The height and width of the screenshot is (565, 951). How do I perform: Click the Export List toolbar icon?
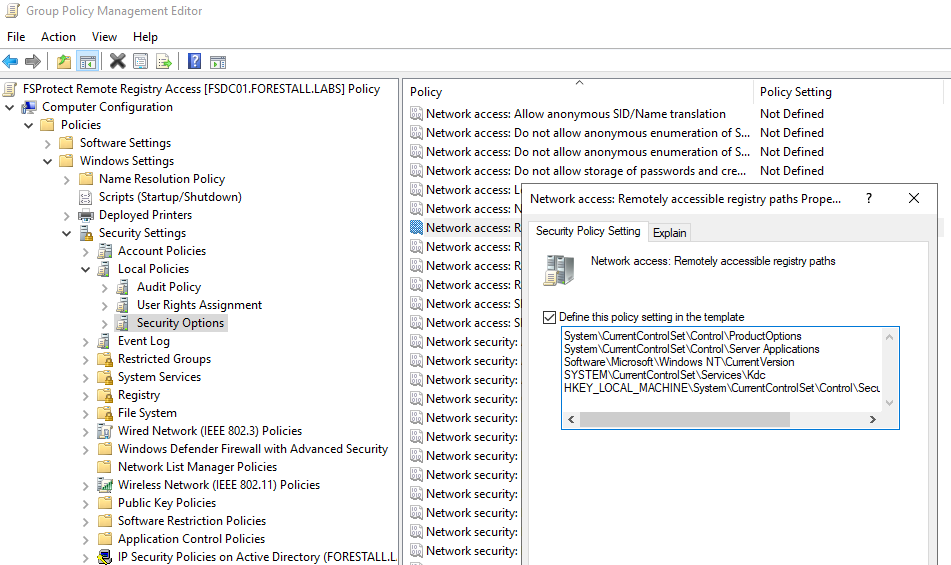pyautogui.click(x=164, y=61)
